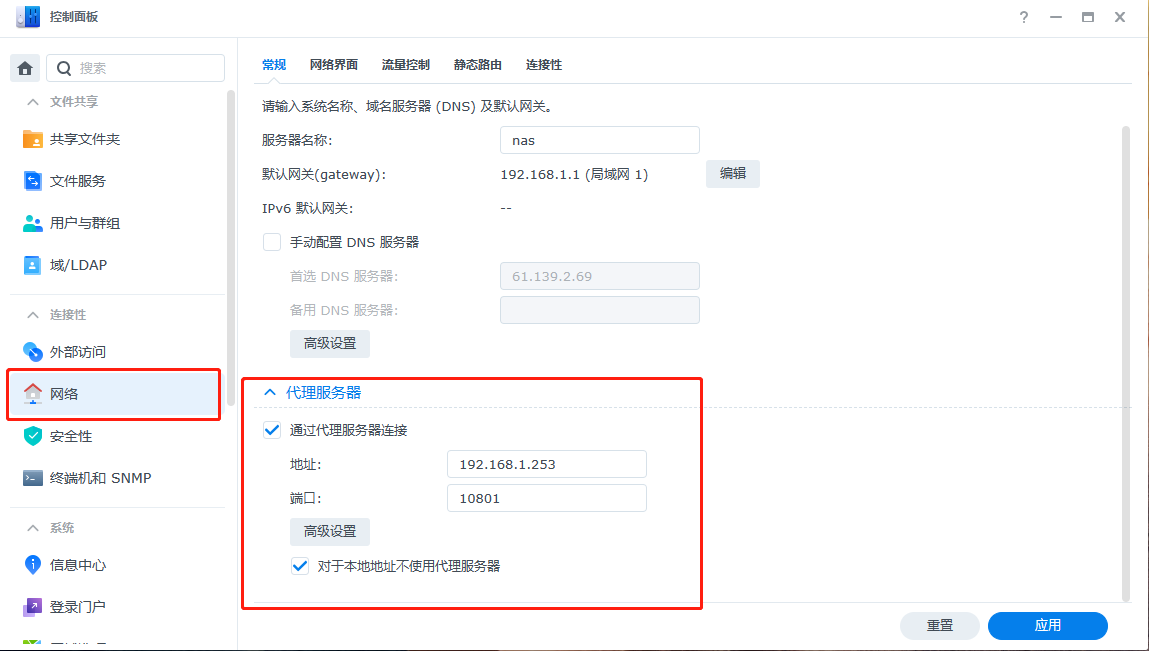Viewport: 1149px width, 651px height.
Task: Click the 192.168.1.1 (局域网 1) gateway text
Action: [x=574, y=174]
